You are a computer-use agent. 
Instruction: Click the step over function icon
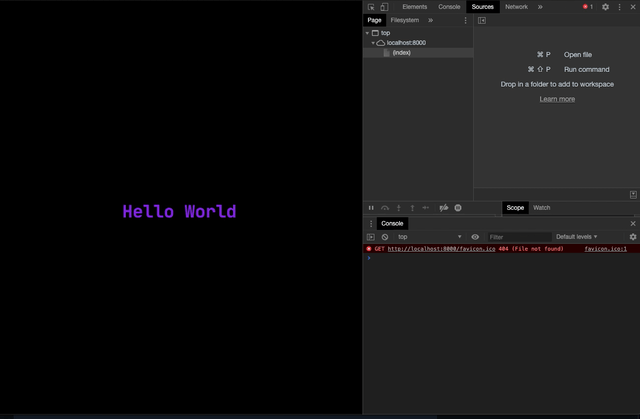point(385,208)
